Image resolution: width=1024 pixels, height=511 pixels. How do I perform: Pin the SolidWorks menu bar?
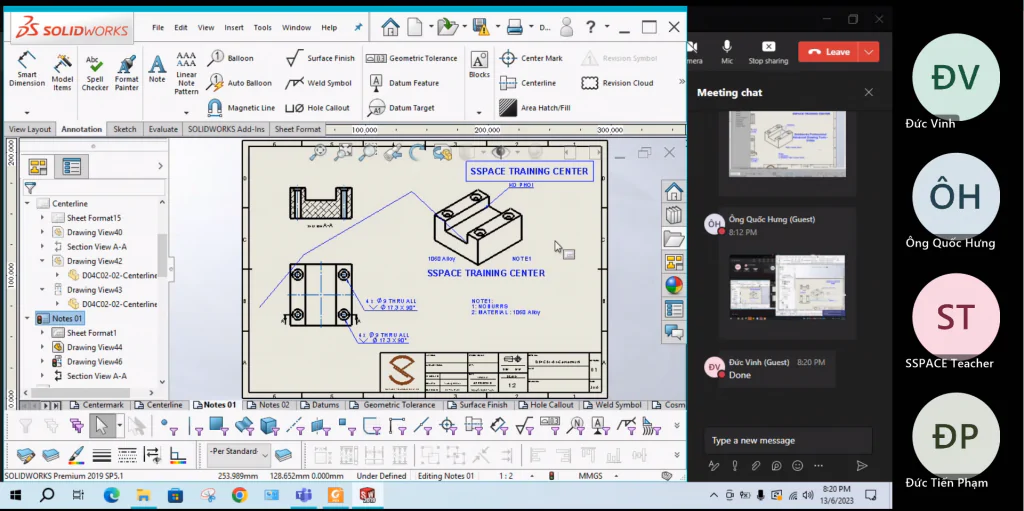[x=358, y=27]
